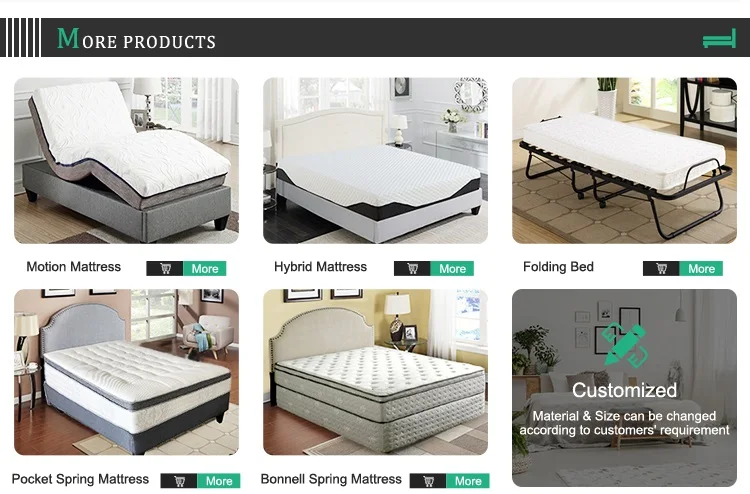Open More for Bonnell Spring Mattress
This screenshot has width=750, height=494.
coord(468,481)
